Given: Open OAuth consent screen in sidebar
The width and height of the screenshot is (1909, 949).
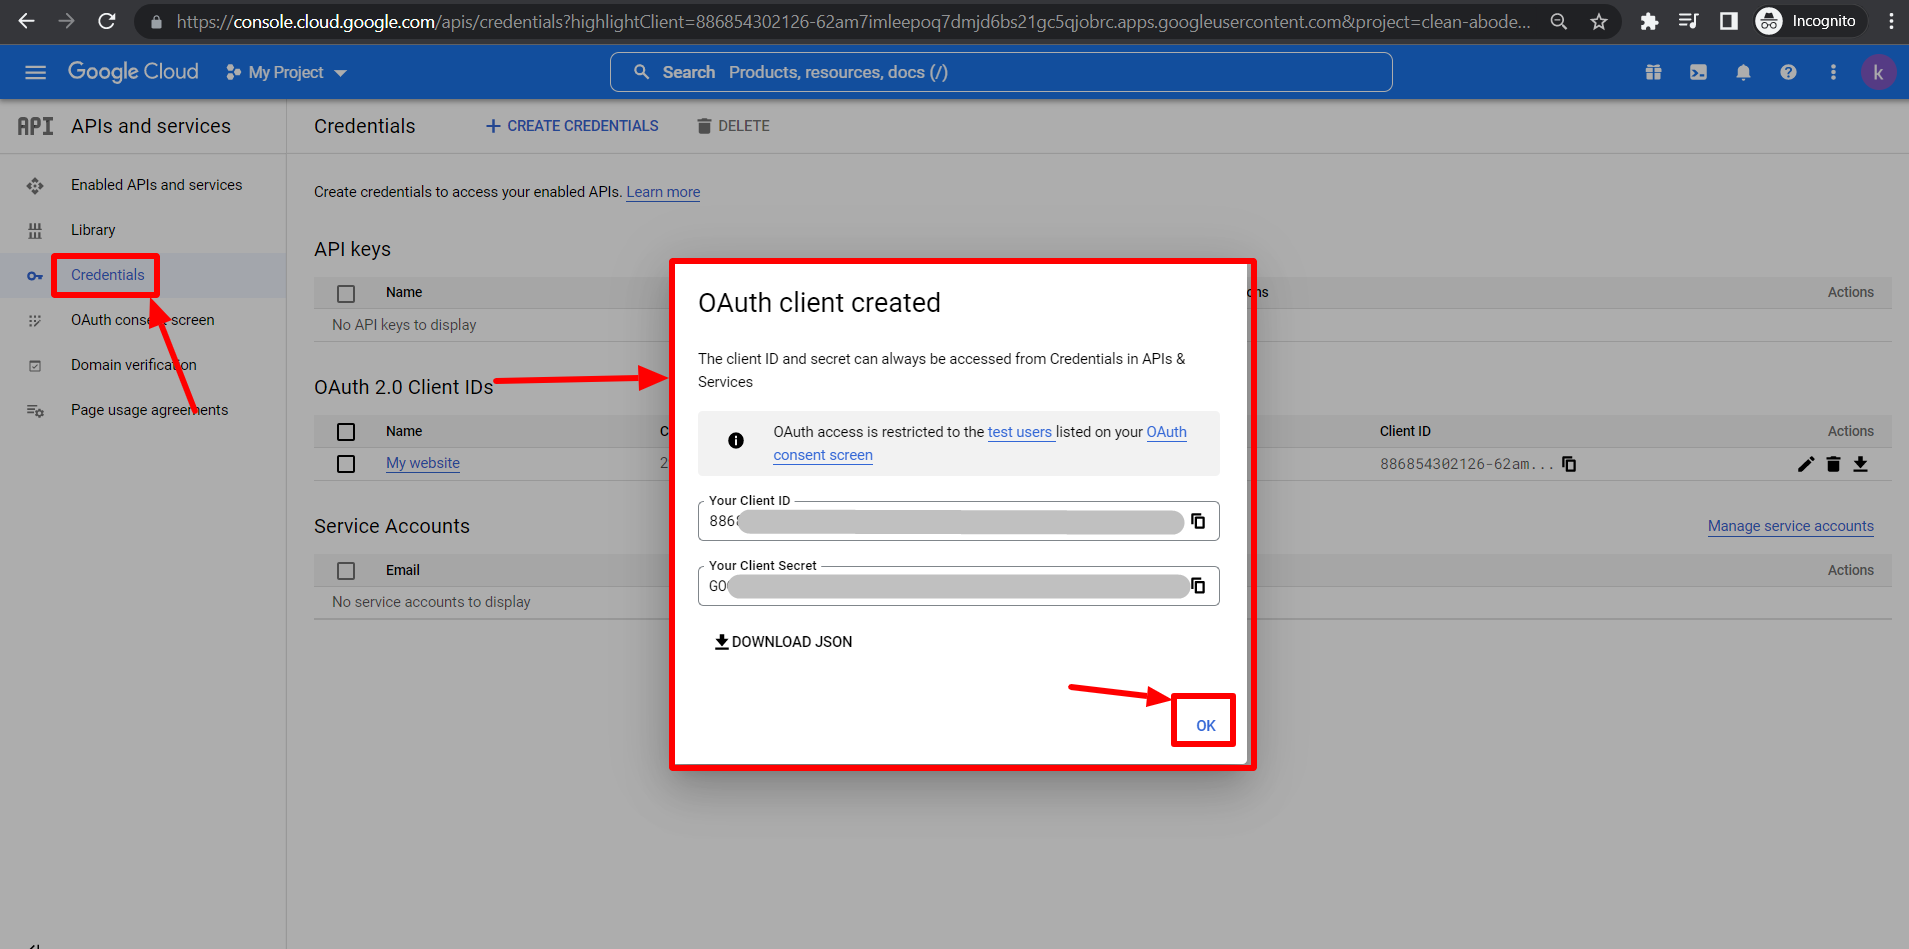Looking at the screenshot, I should (142, 320).
